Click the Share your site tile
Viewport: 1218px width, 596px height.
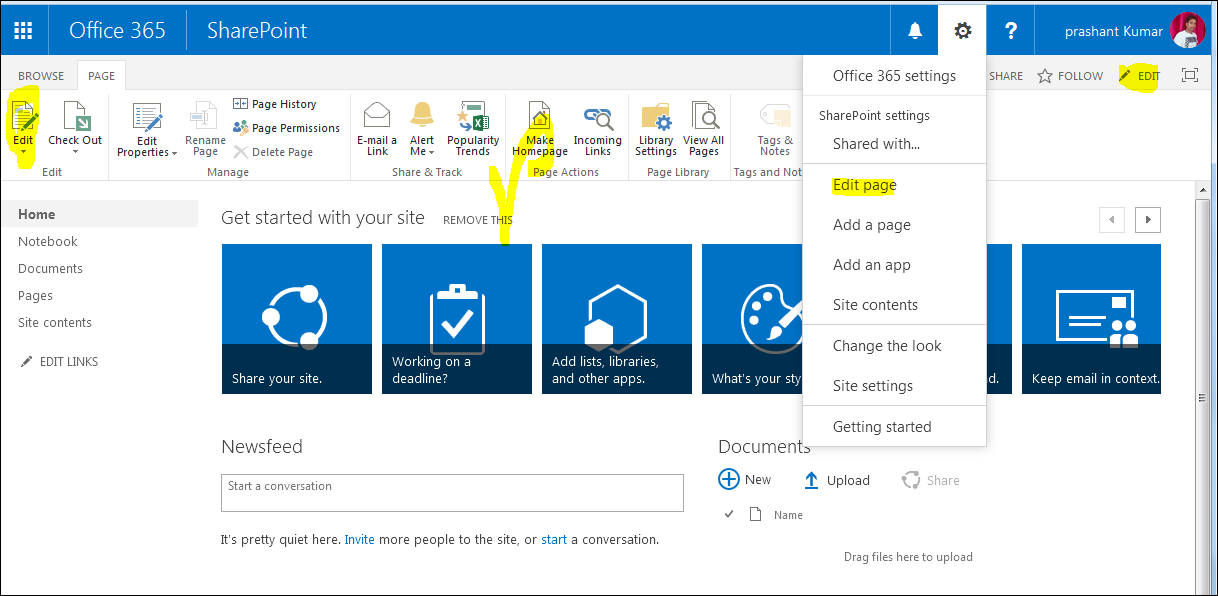click(296, 319)
